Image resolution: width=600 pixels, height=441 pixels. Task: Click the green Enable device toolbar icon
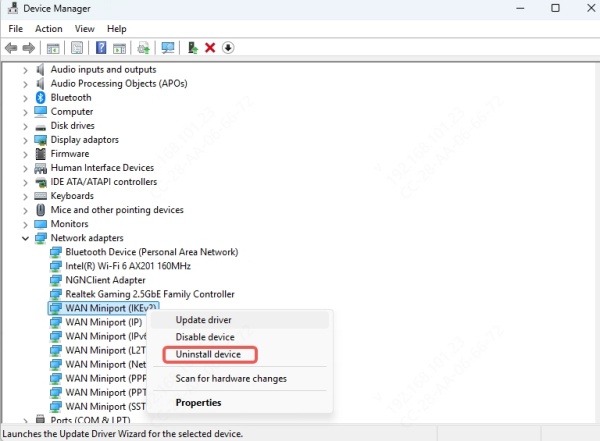(x=192, y=48)
